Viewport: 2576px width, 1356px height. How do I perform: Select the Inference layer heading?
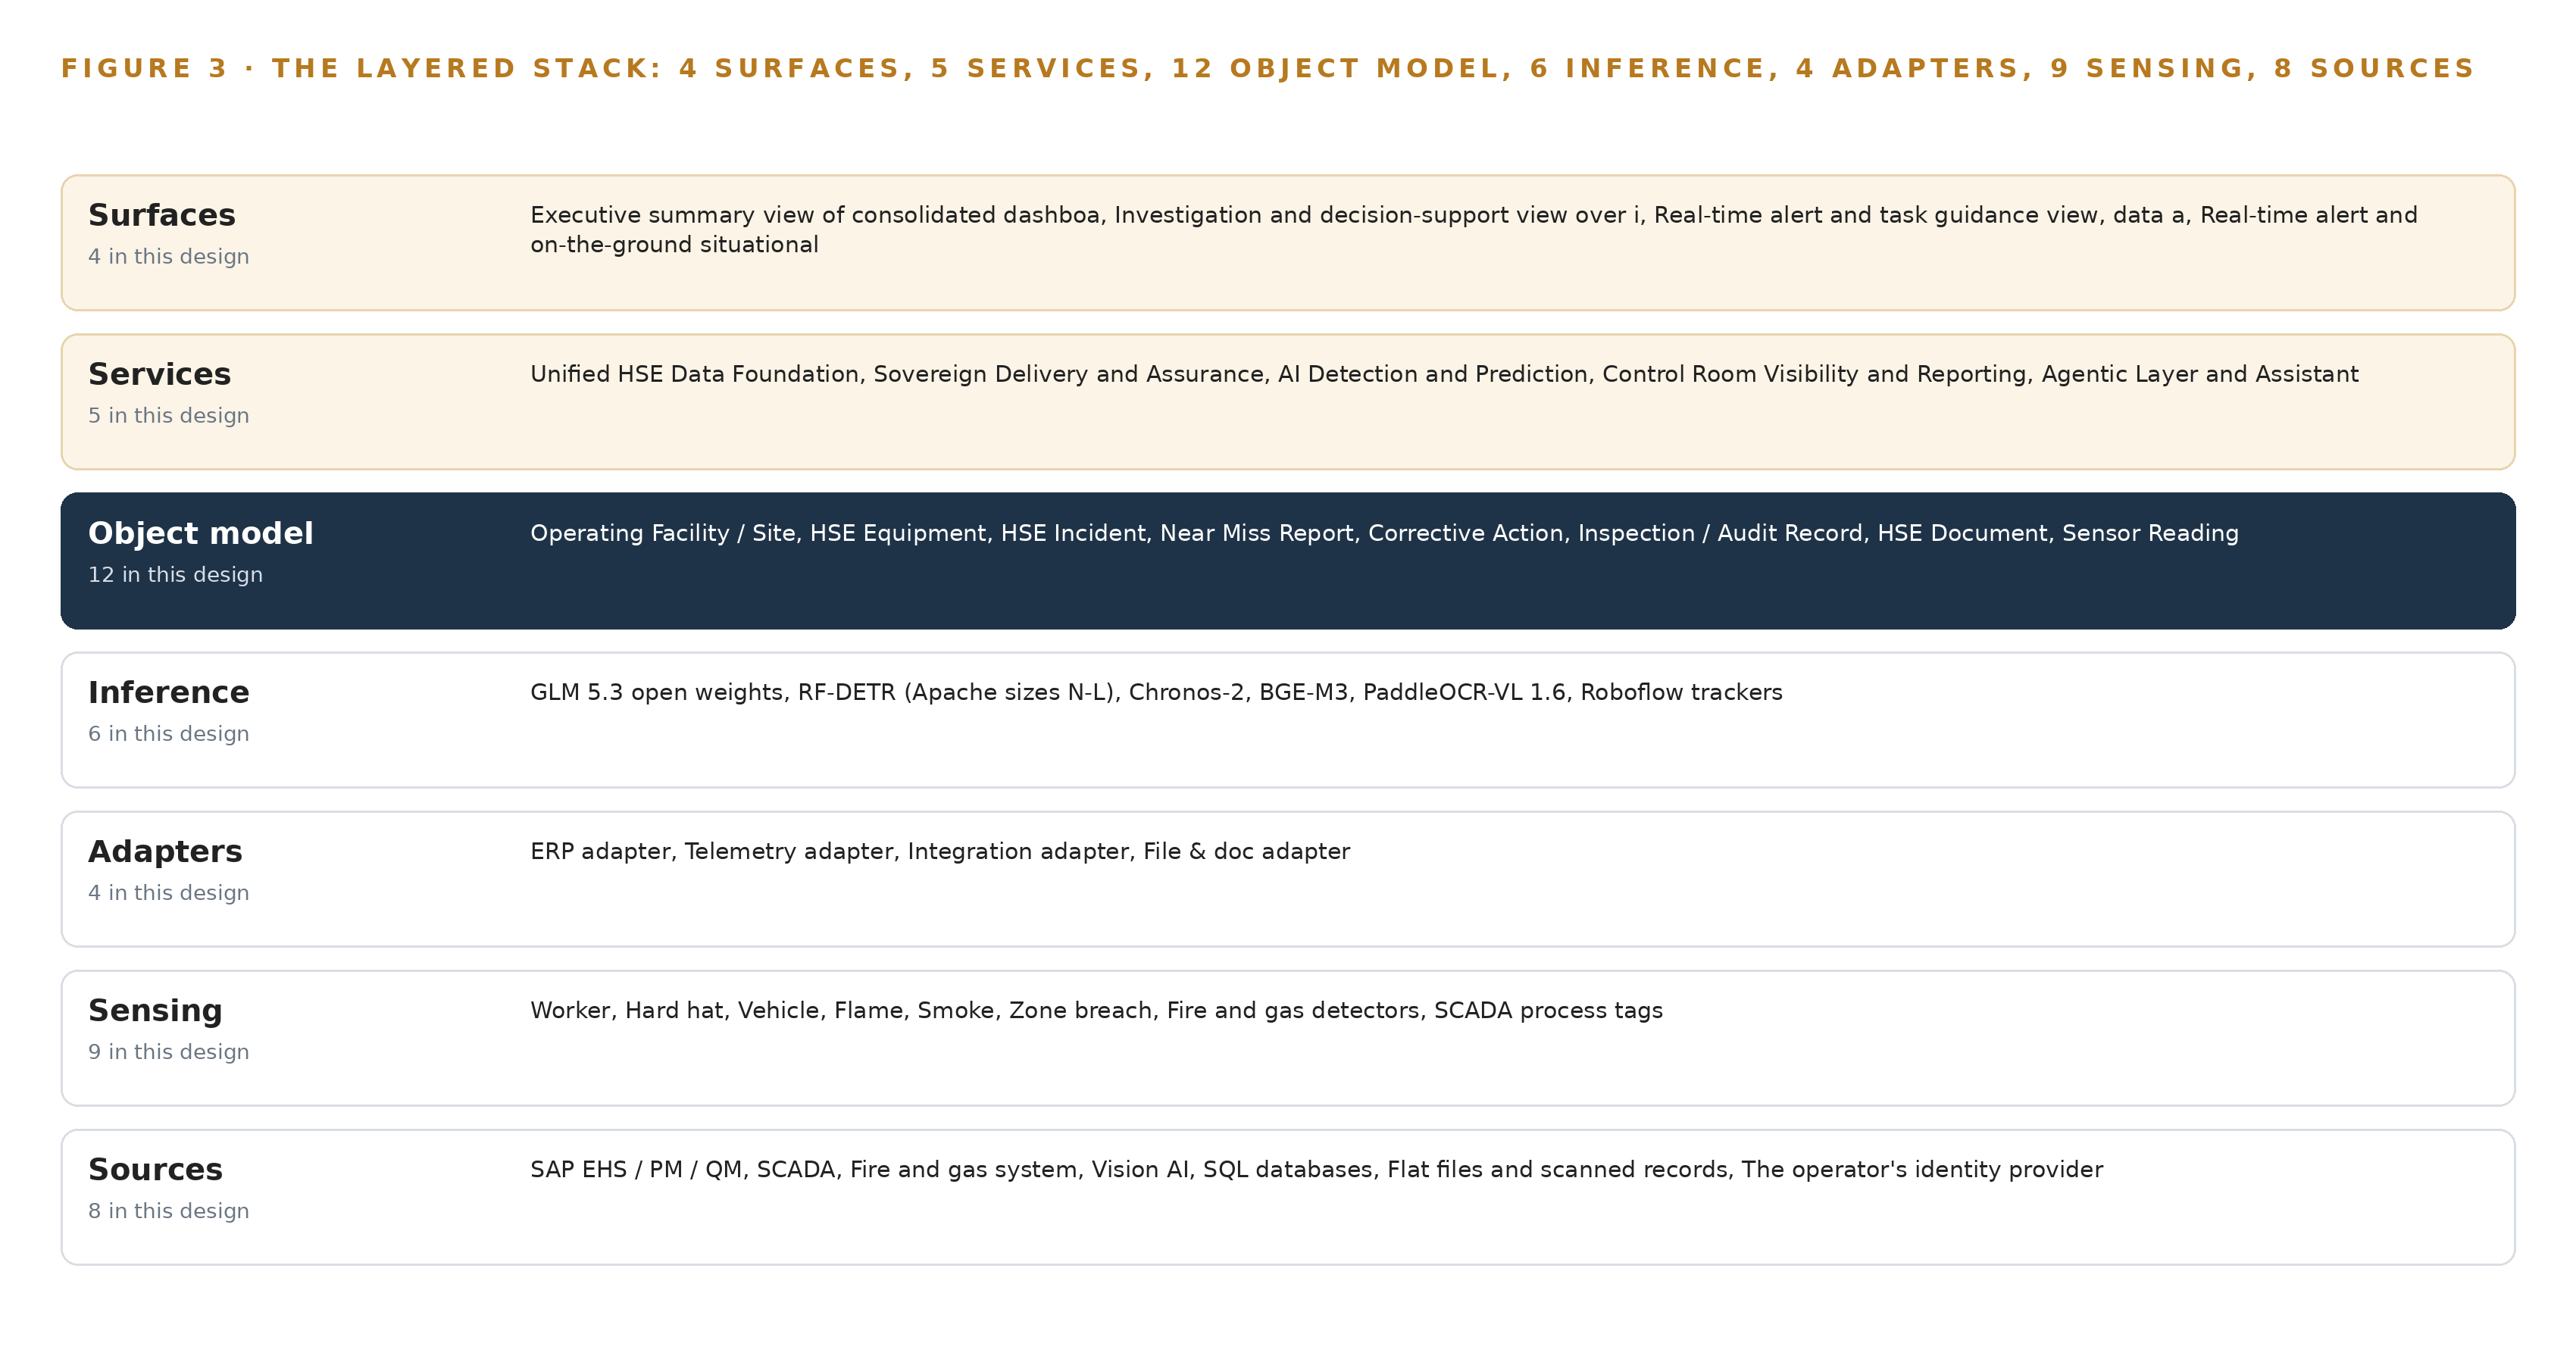pos(169,692)
